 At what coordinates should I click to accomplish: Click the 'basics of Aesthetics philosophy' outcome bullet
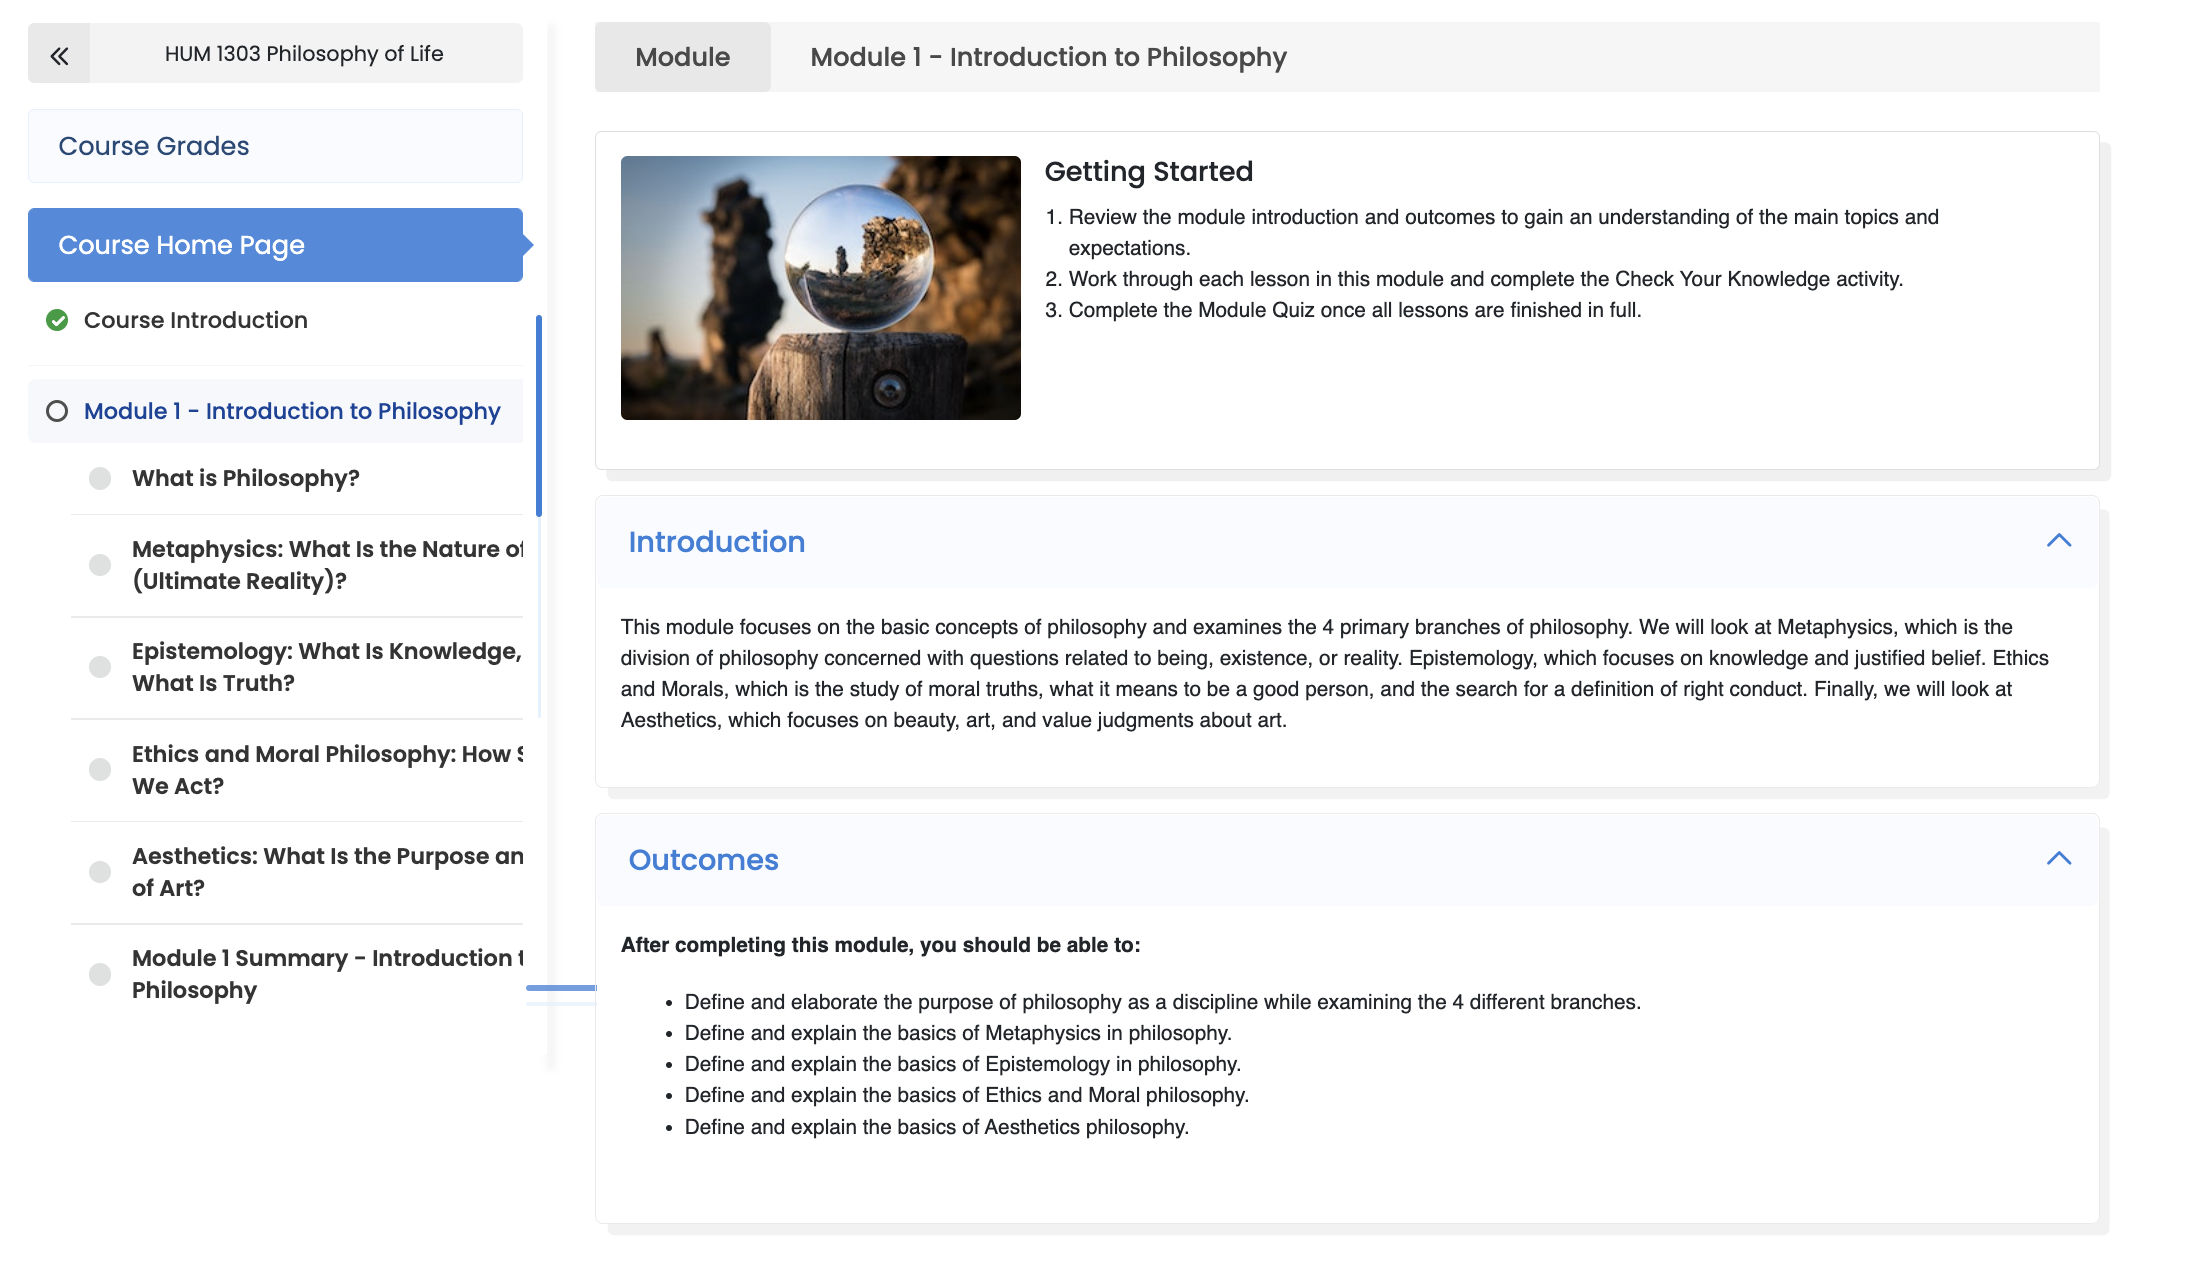pyautogui.click(x=937, y=1127)
